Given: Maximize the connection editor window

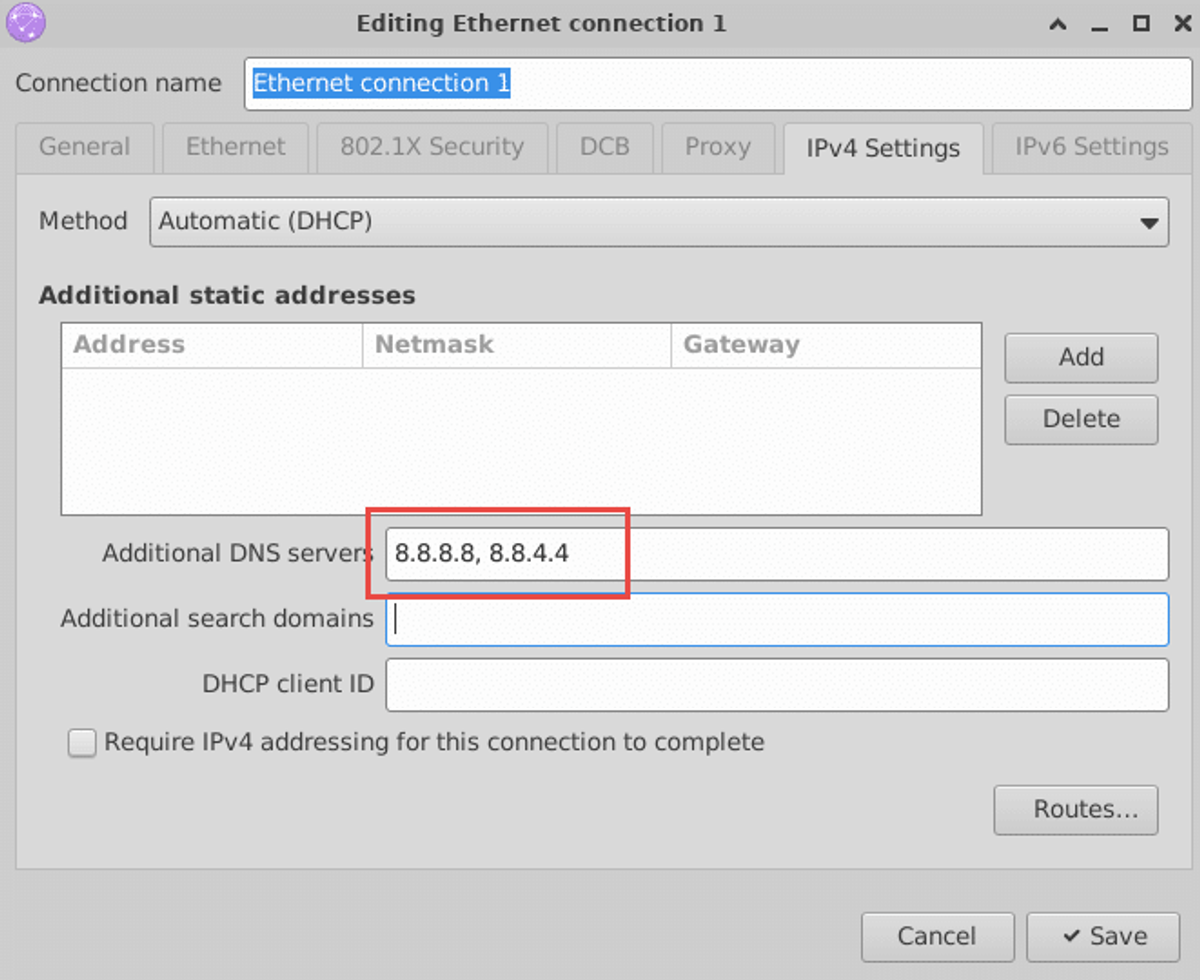Looking at the screenshot, I should coord(1141,23).
